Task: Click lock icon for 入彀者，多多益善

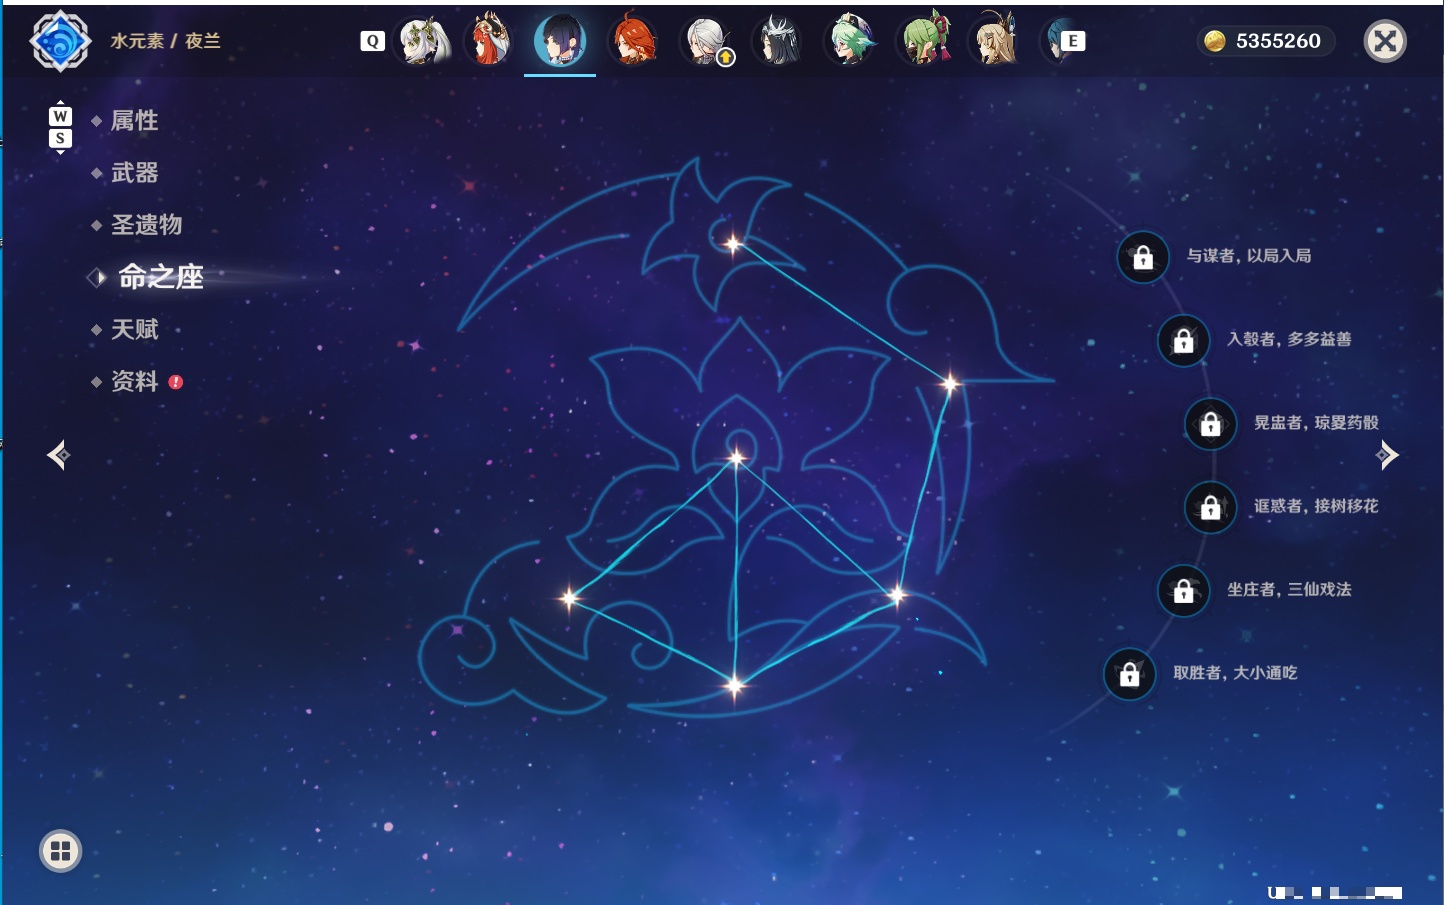Action: click(1184, 341)
